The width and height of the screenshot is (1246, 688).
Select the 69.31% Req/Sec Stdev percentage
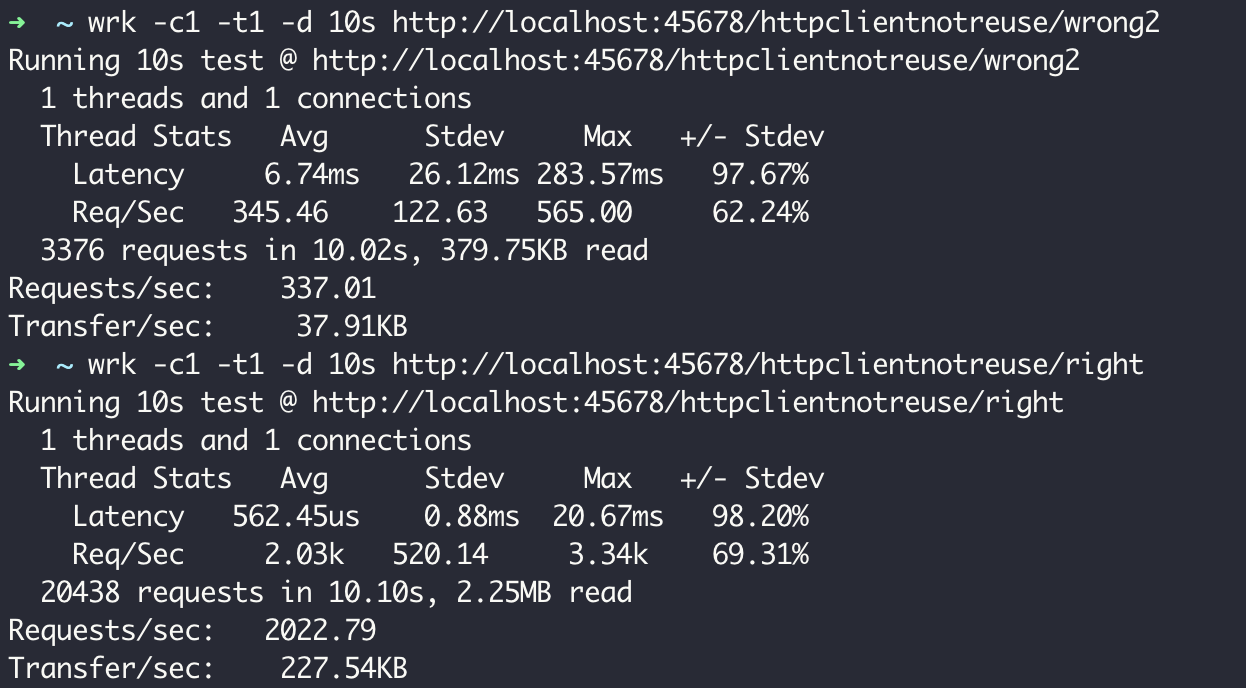[x=759, y=555]
